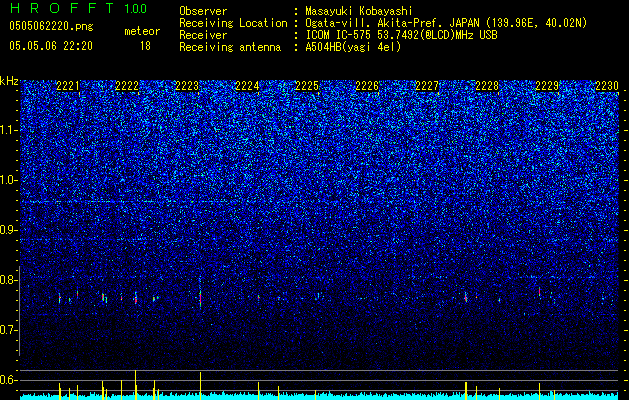Click the 0.6 kHz axis tick label
Screen dimensions: 629x400
pyautogui.click(x=9, y=380)
